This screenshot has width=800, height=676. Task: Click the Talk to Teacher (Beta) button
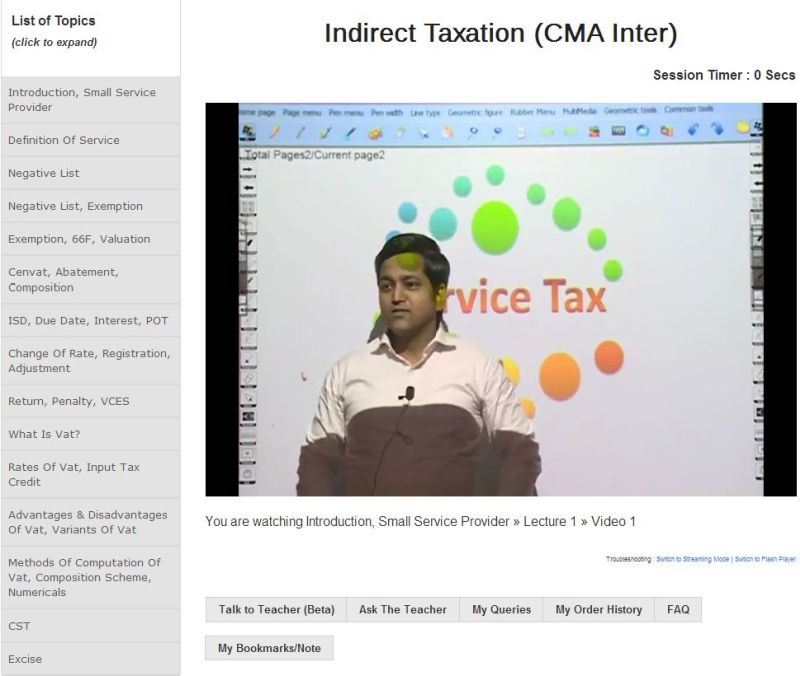pos(276,610)
